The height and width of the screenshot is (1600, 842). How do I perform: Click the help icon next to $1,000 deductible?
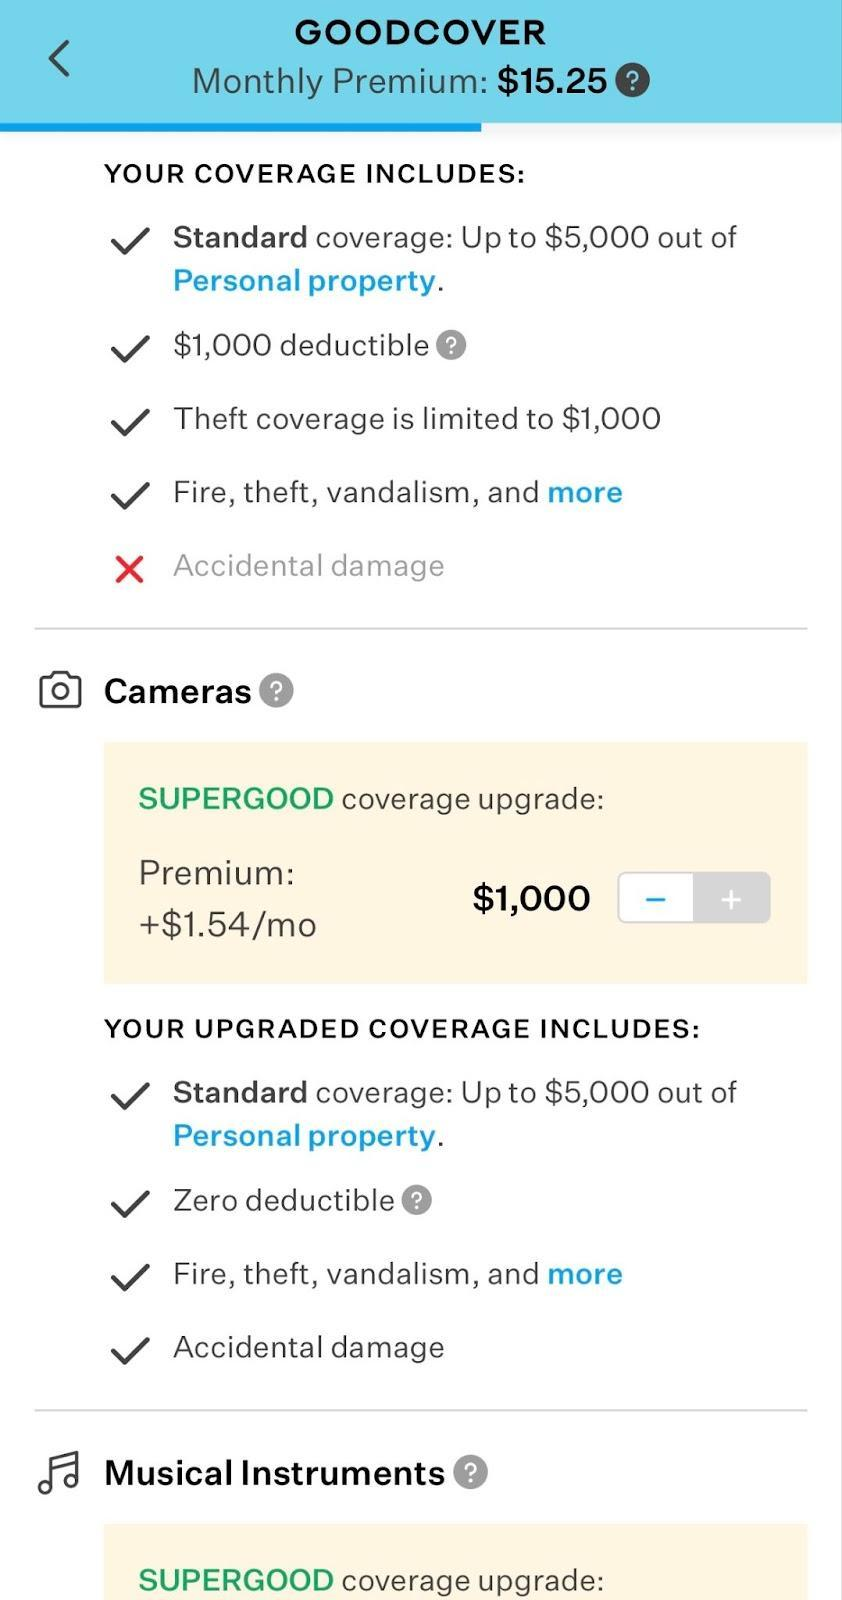click(452, 345)
